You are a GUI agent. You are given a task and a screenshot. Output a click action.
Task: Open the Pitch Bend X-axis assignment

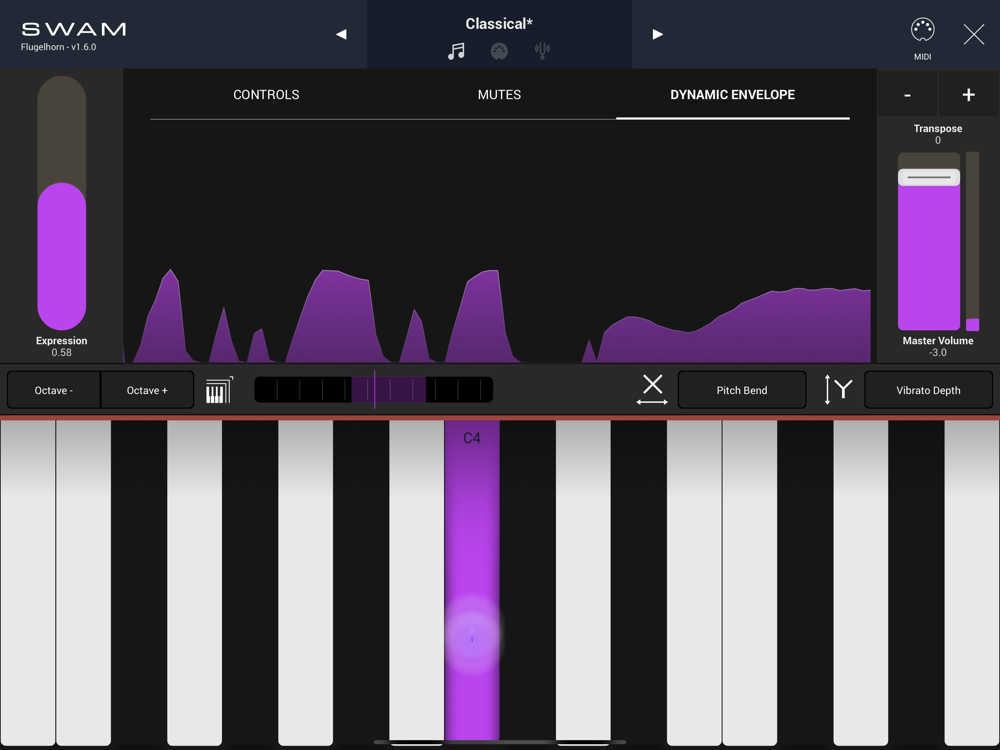742,390
